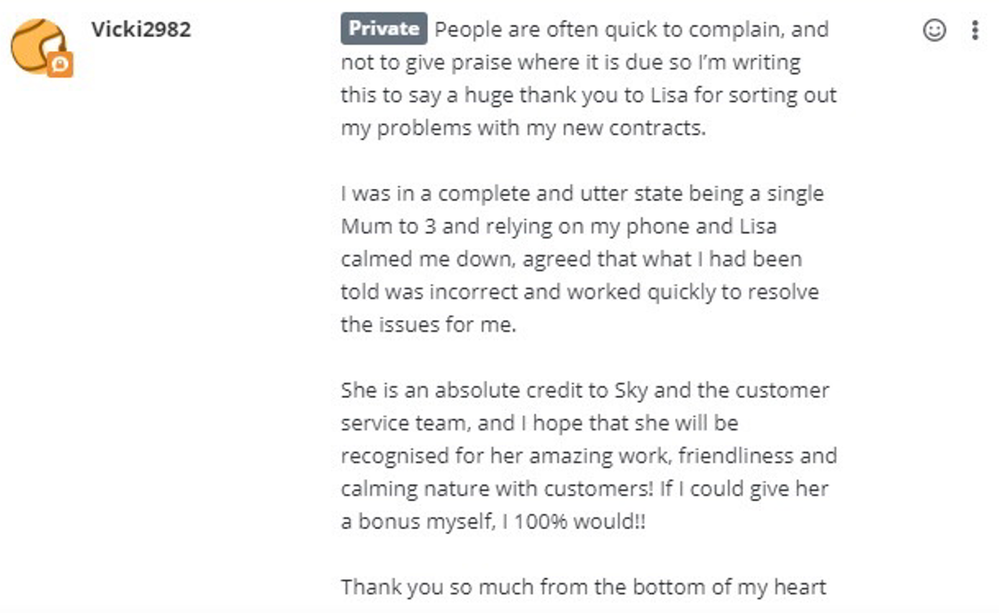Click the line "a bonus myself, I 100% would!!"
999x613 pixels.
493,521
